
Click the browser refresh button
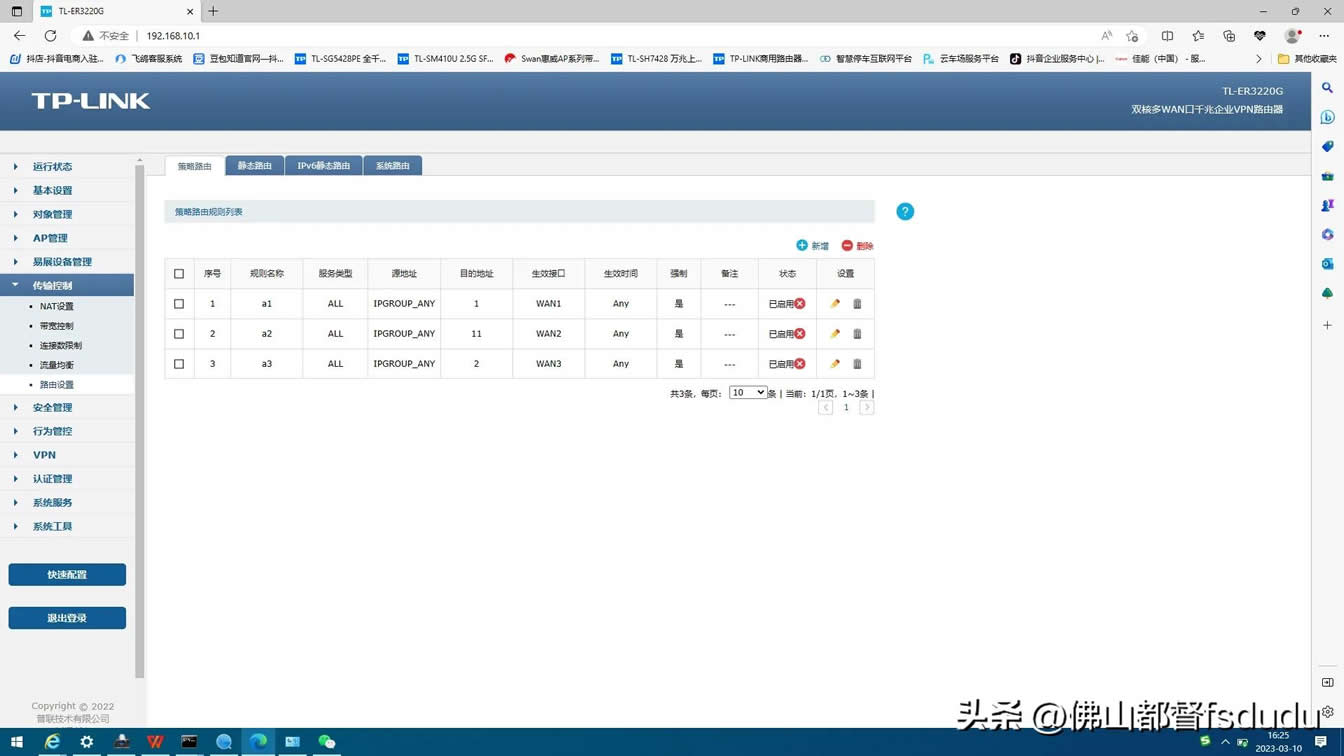pos(50,36)
